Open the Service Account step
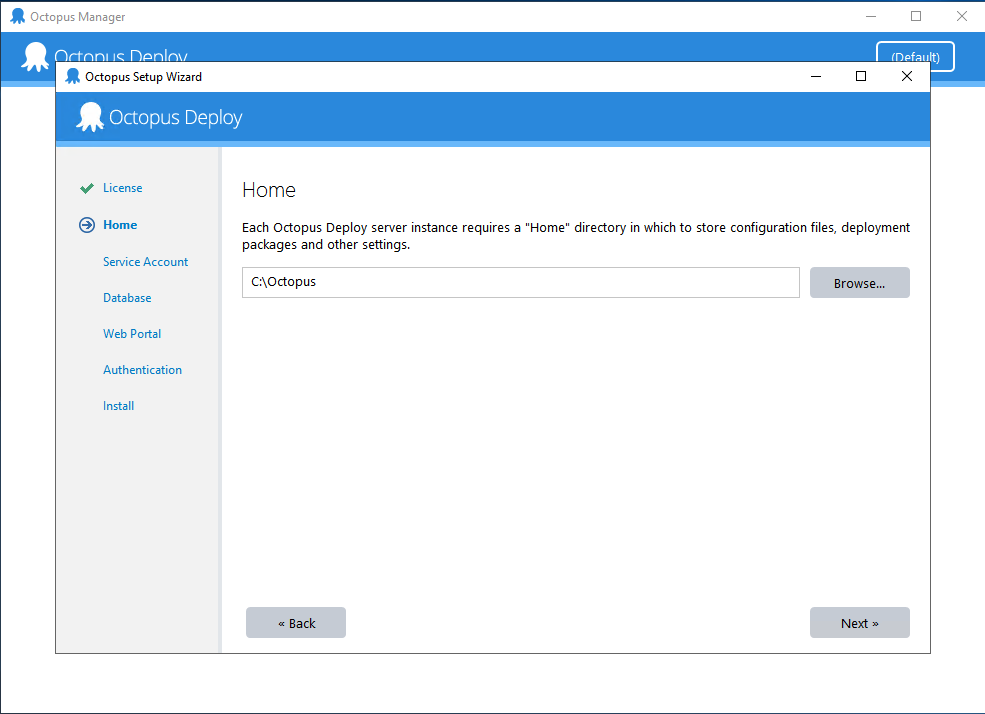Screen dimensions: 985x714 click(145, 262)
